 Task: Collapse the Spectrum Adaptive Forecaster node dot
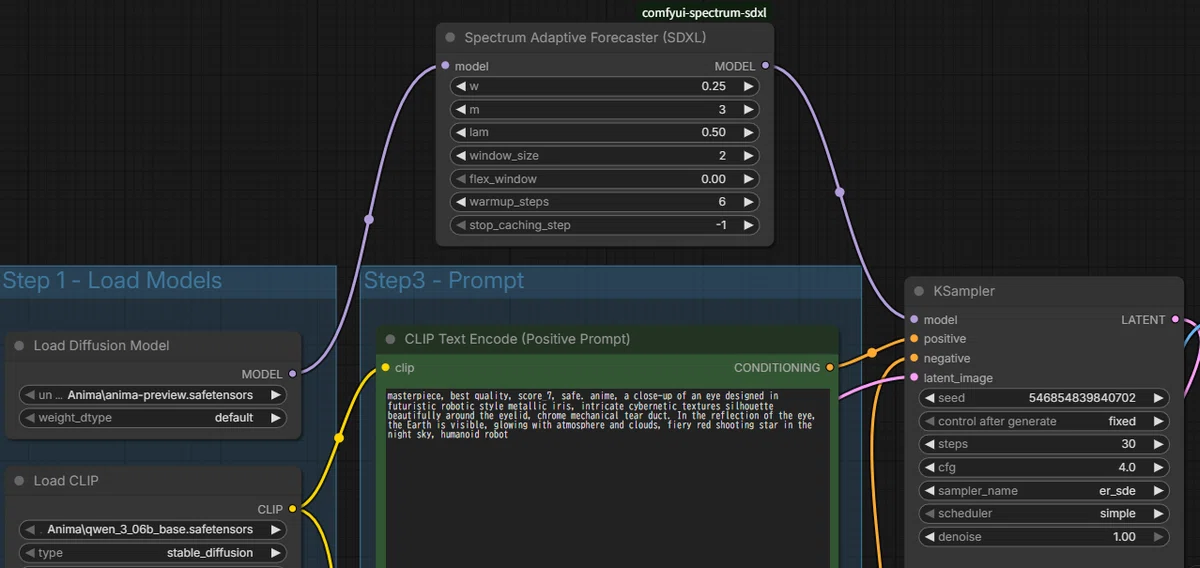(x=450, y=37)
